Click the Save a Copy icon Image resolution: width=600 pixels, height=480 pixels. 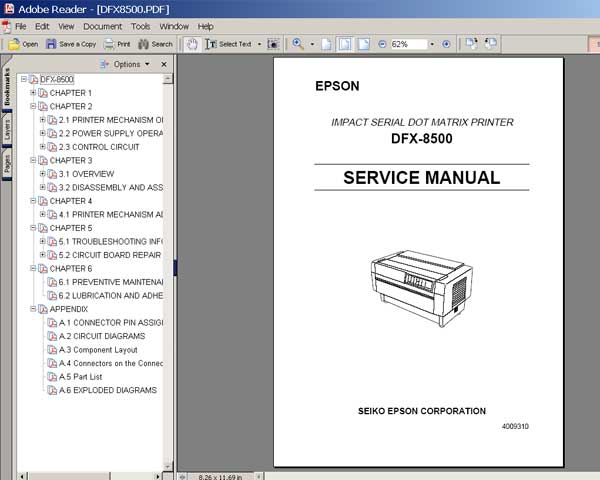click(x=51, y=44)
